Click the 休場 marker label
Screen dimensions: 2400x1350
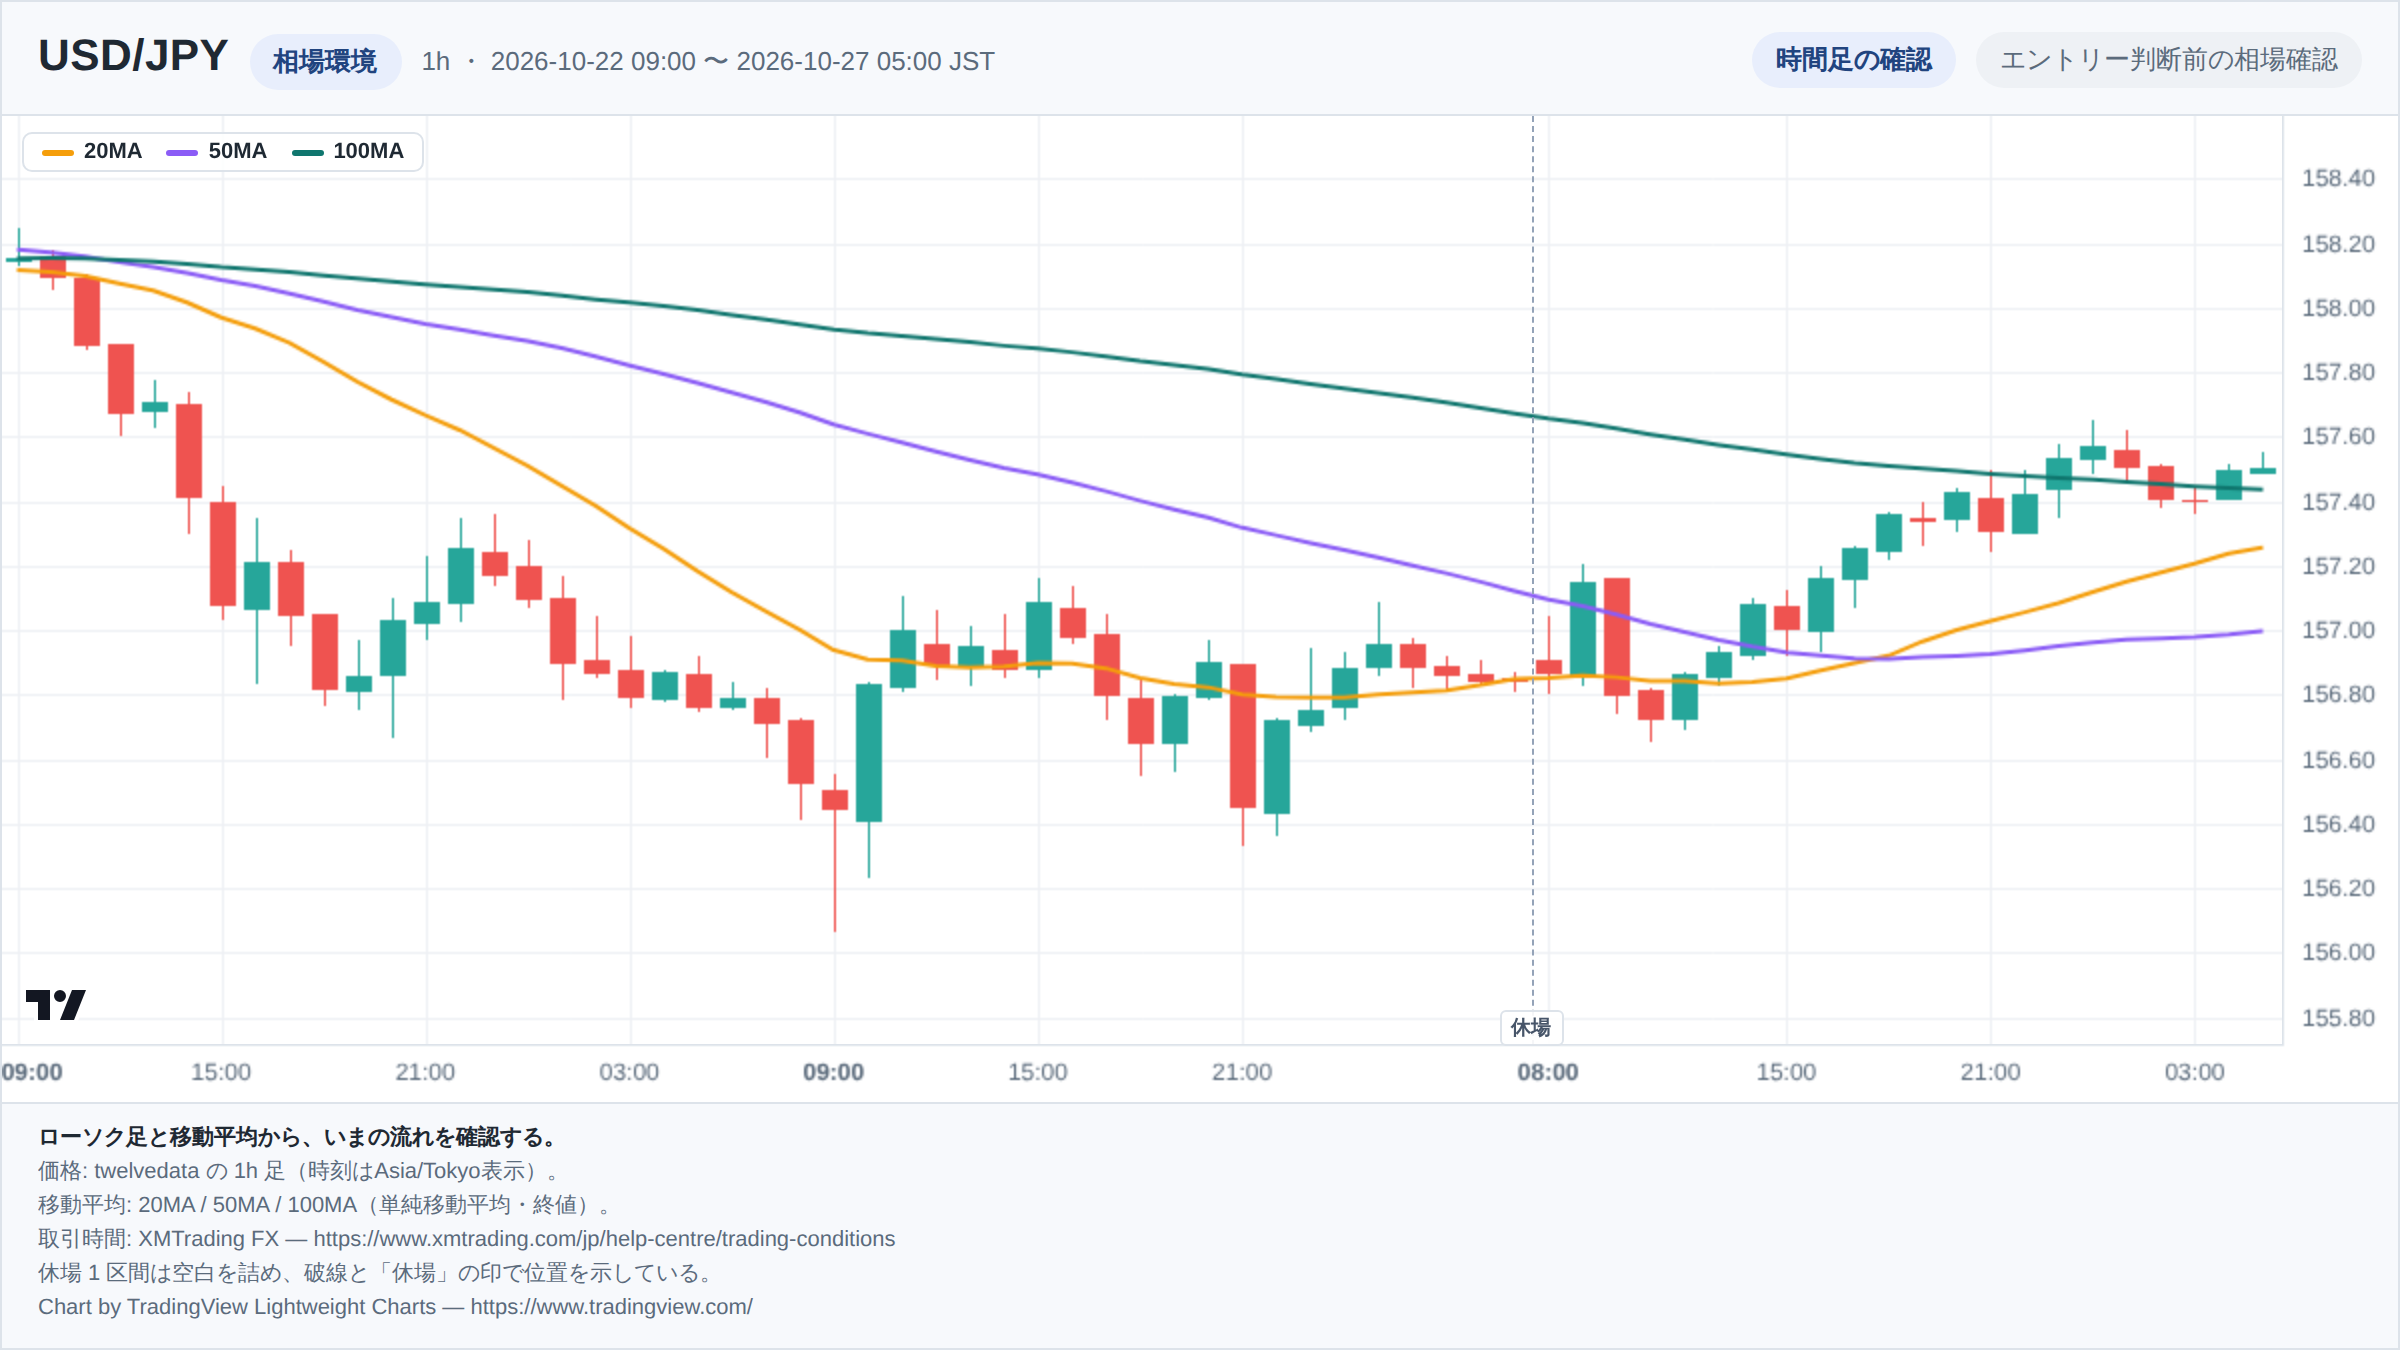tap(1531, 1027)
